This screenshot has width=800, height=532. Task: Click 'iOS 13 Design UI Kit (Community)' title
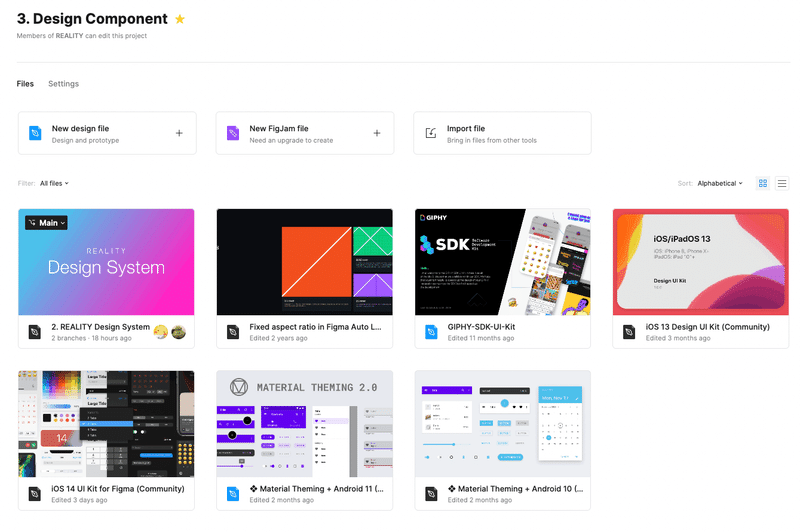pos(708,327)
